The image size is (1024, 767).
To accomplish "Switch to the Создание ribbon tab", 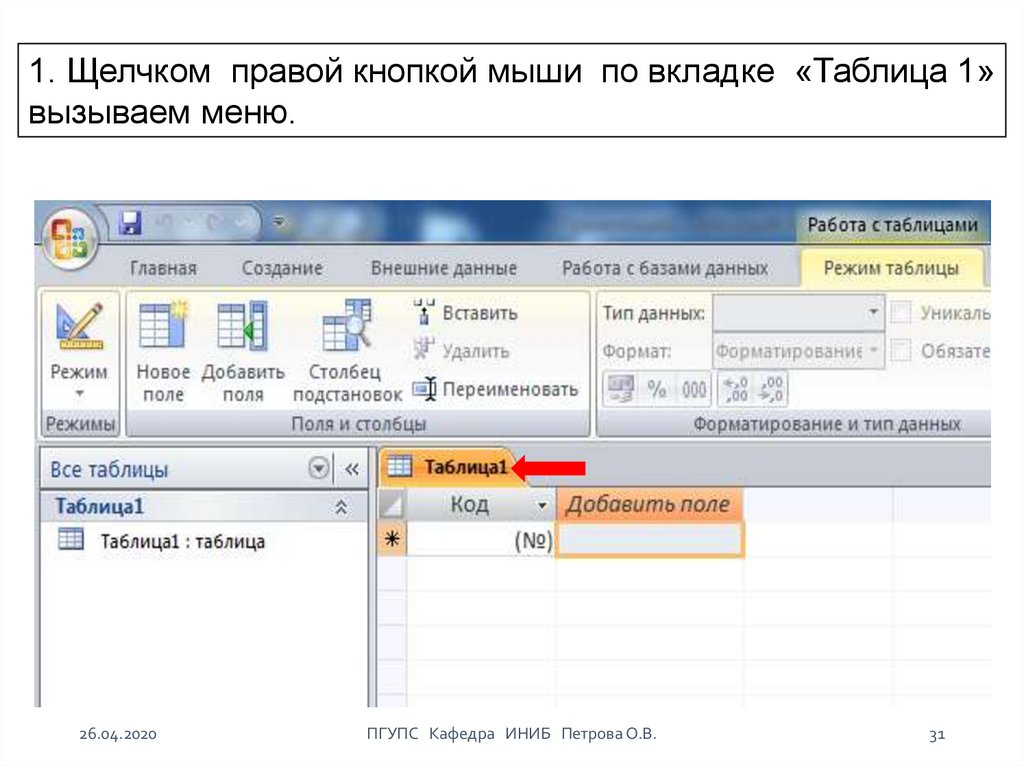I will [282, 268].
